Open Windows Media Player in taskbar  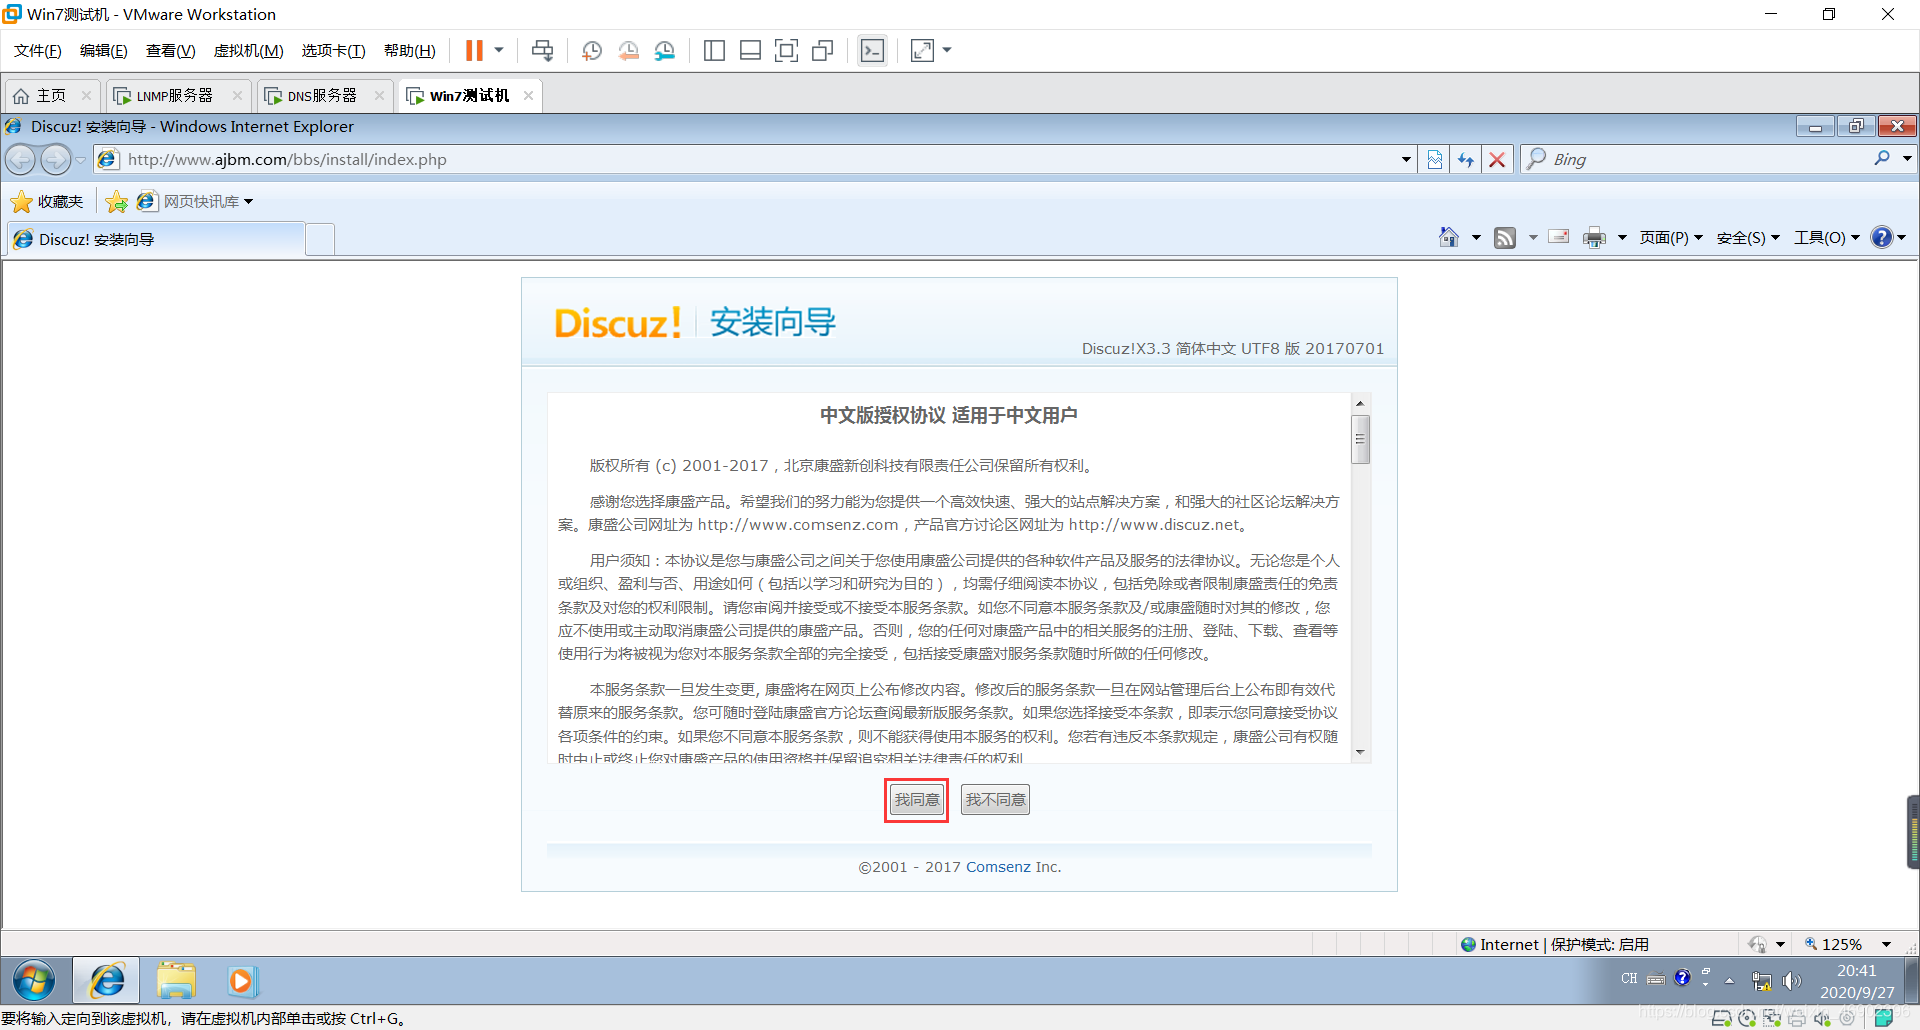coord(241,981)
